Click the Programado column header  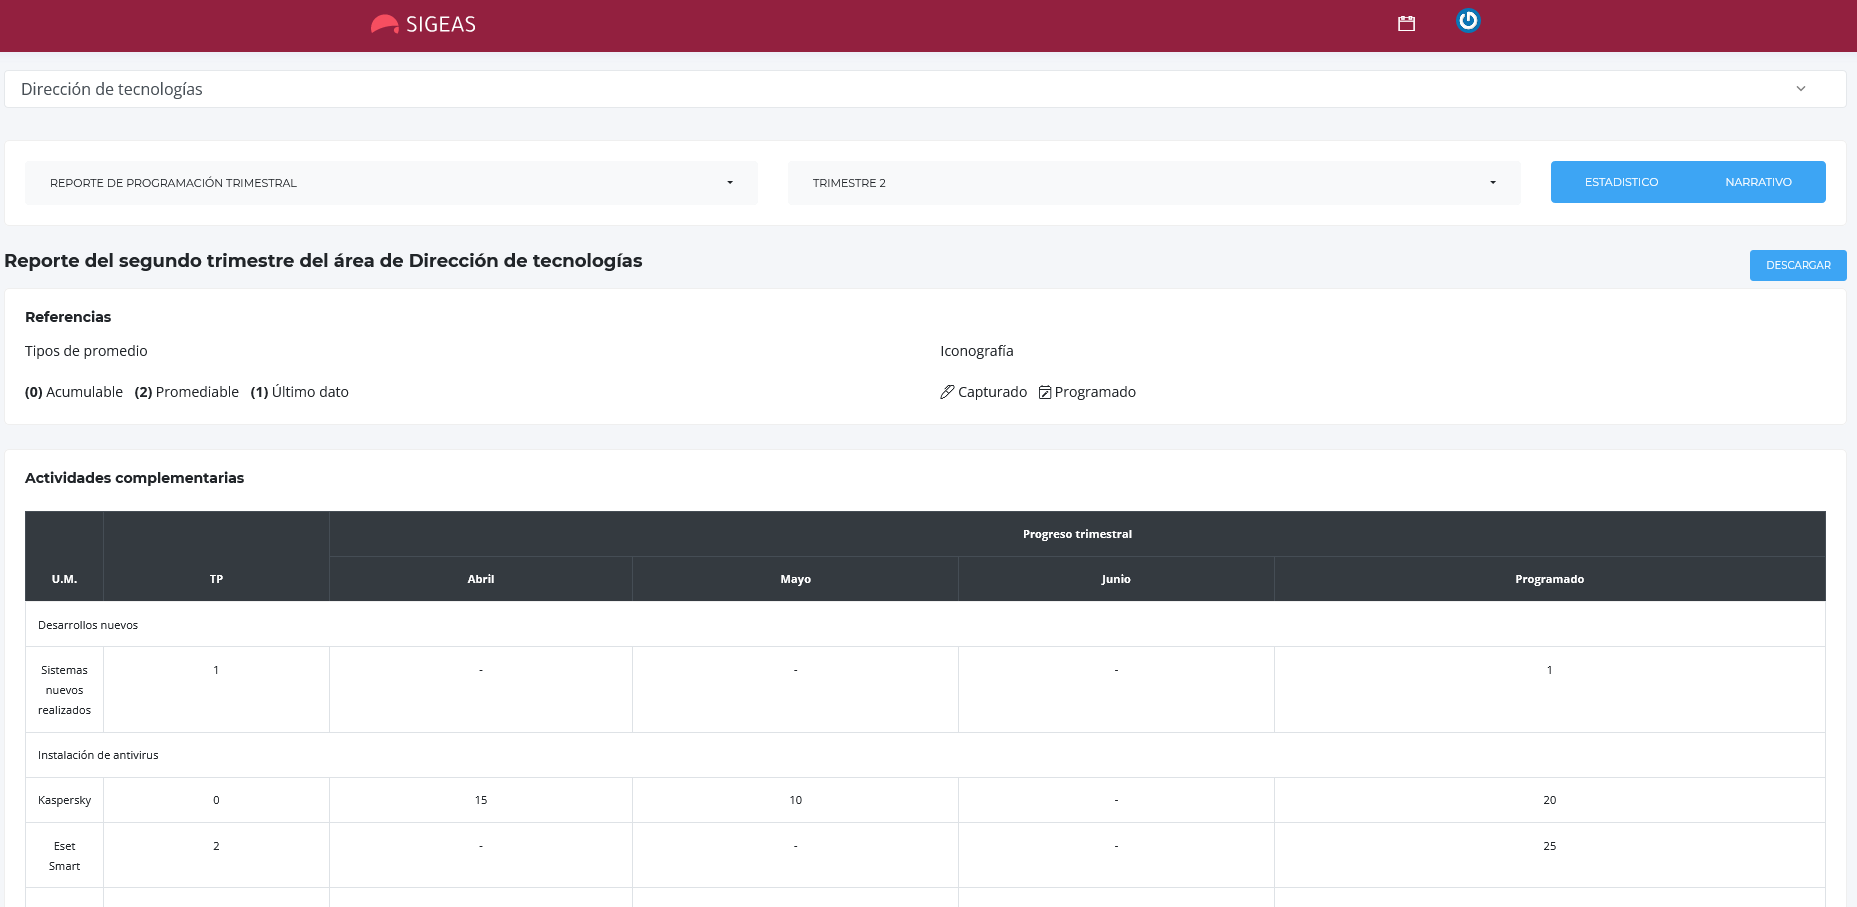pos(1550,579)
